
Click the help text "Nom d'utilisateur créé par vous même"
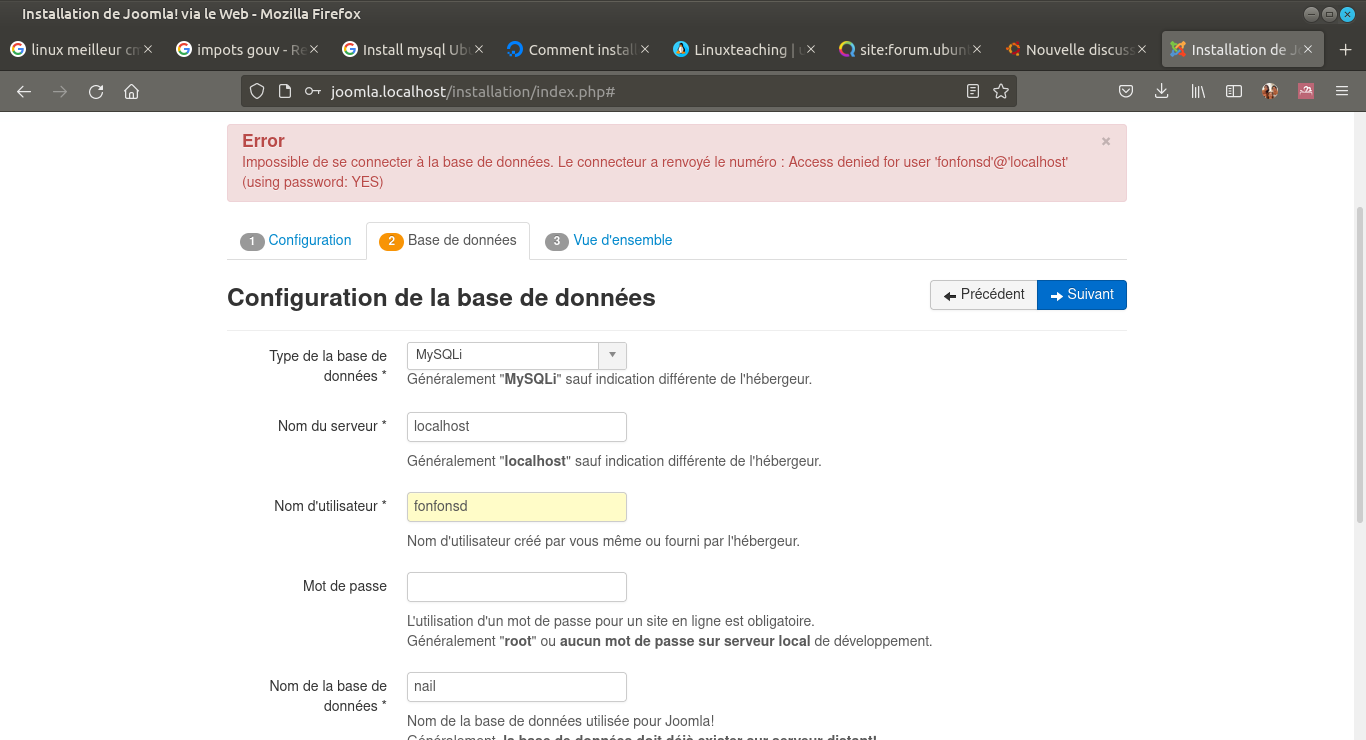pyautogui.click(x=603, y=542)
